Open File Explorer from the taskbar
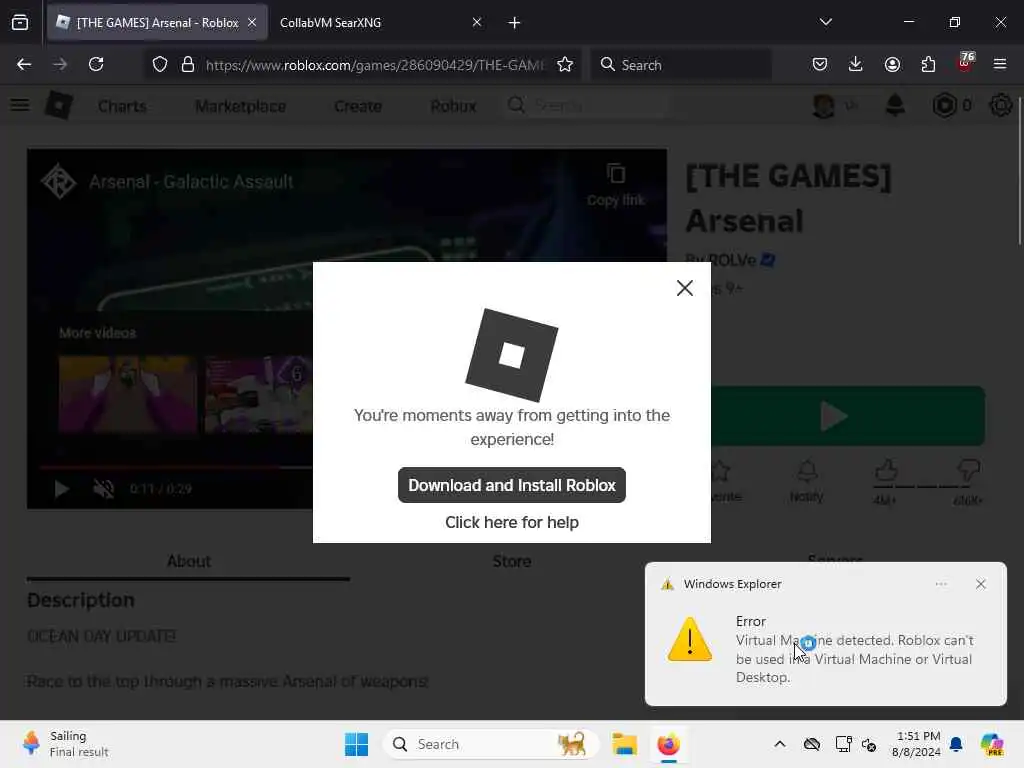 click(x=624, y=744)
